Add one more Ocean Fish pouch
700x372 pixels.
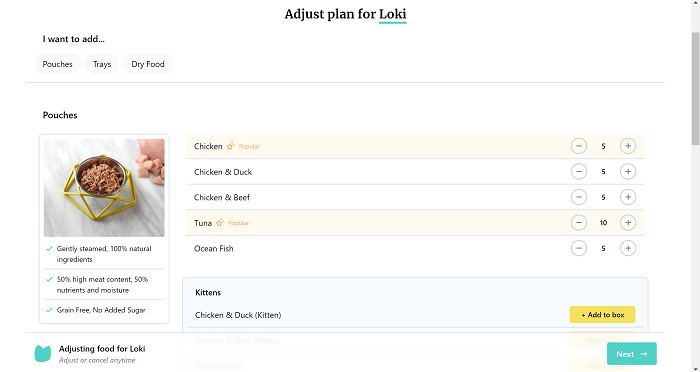click(x=628, y=248)
